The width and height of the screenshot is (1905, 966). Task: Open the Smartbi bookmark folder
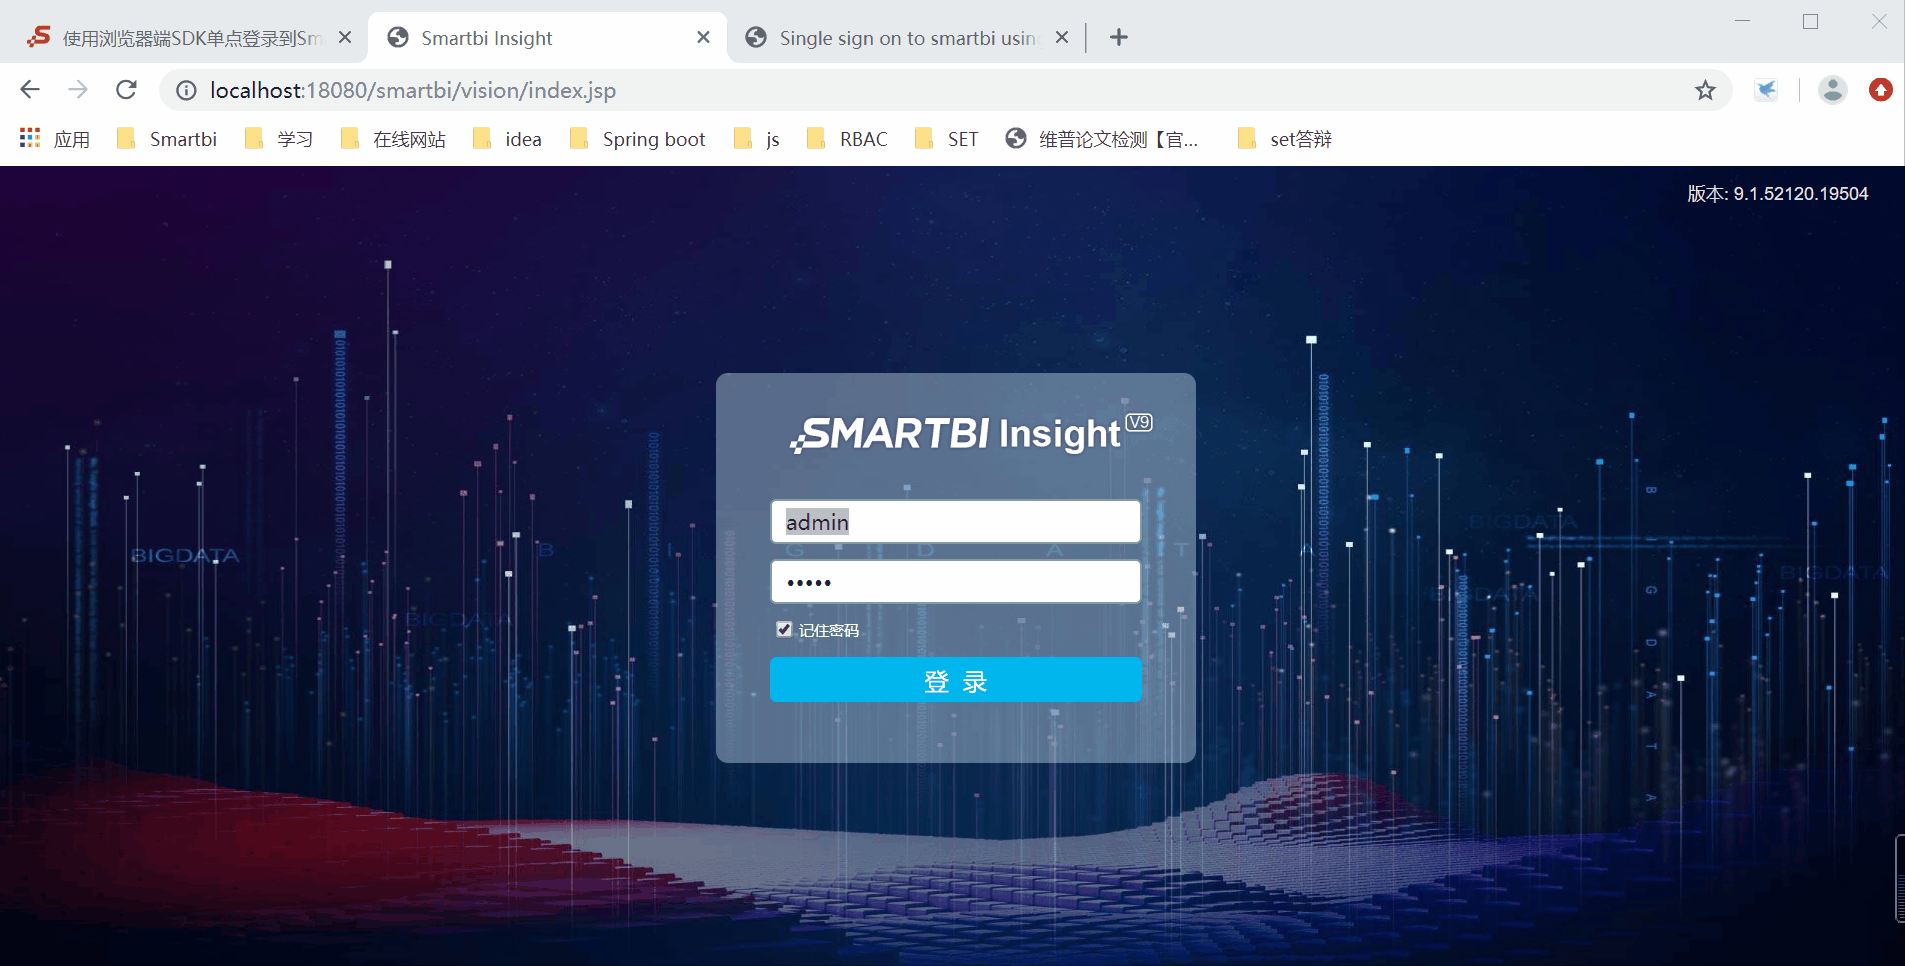(x=167, y=139)
